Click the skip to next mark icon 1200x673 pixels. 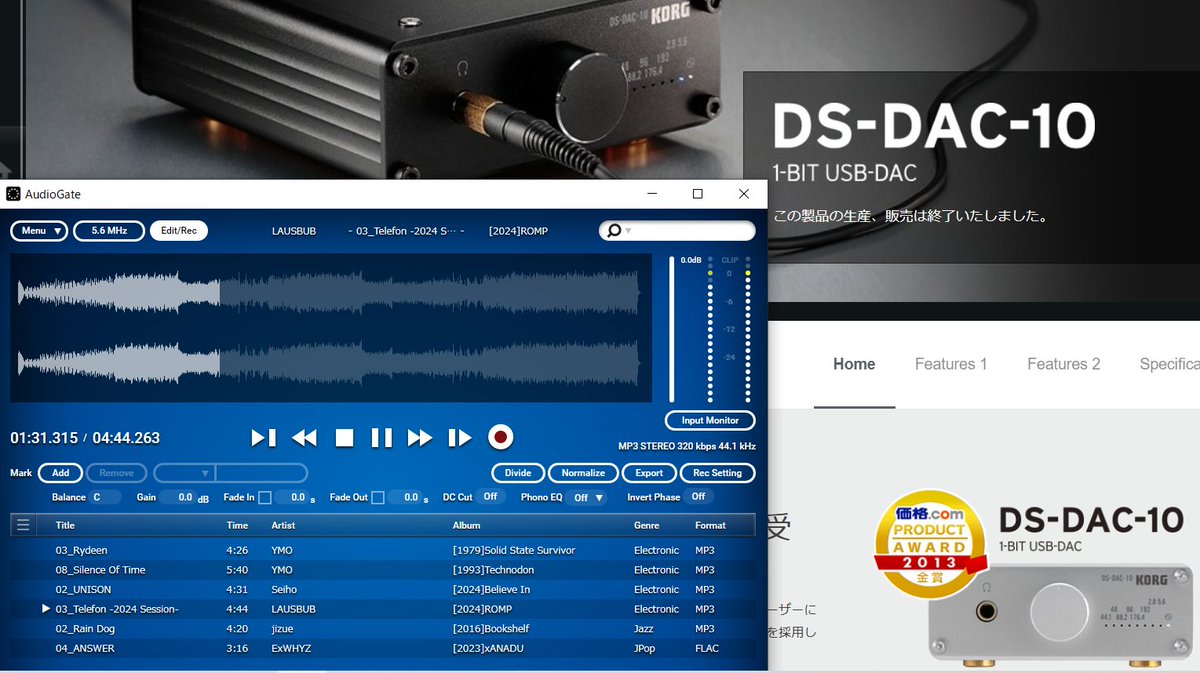pos(459,437)
